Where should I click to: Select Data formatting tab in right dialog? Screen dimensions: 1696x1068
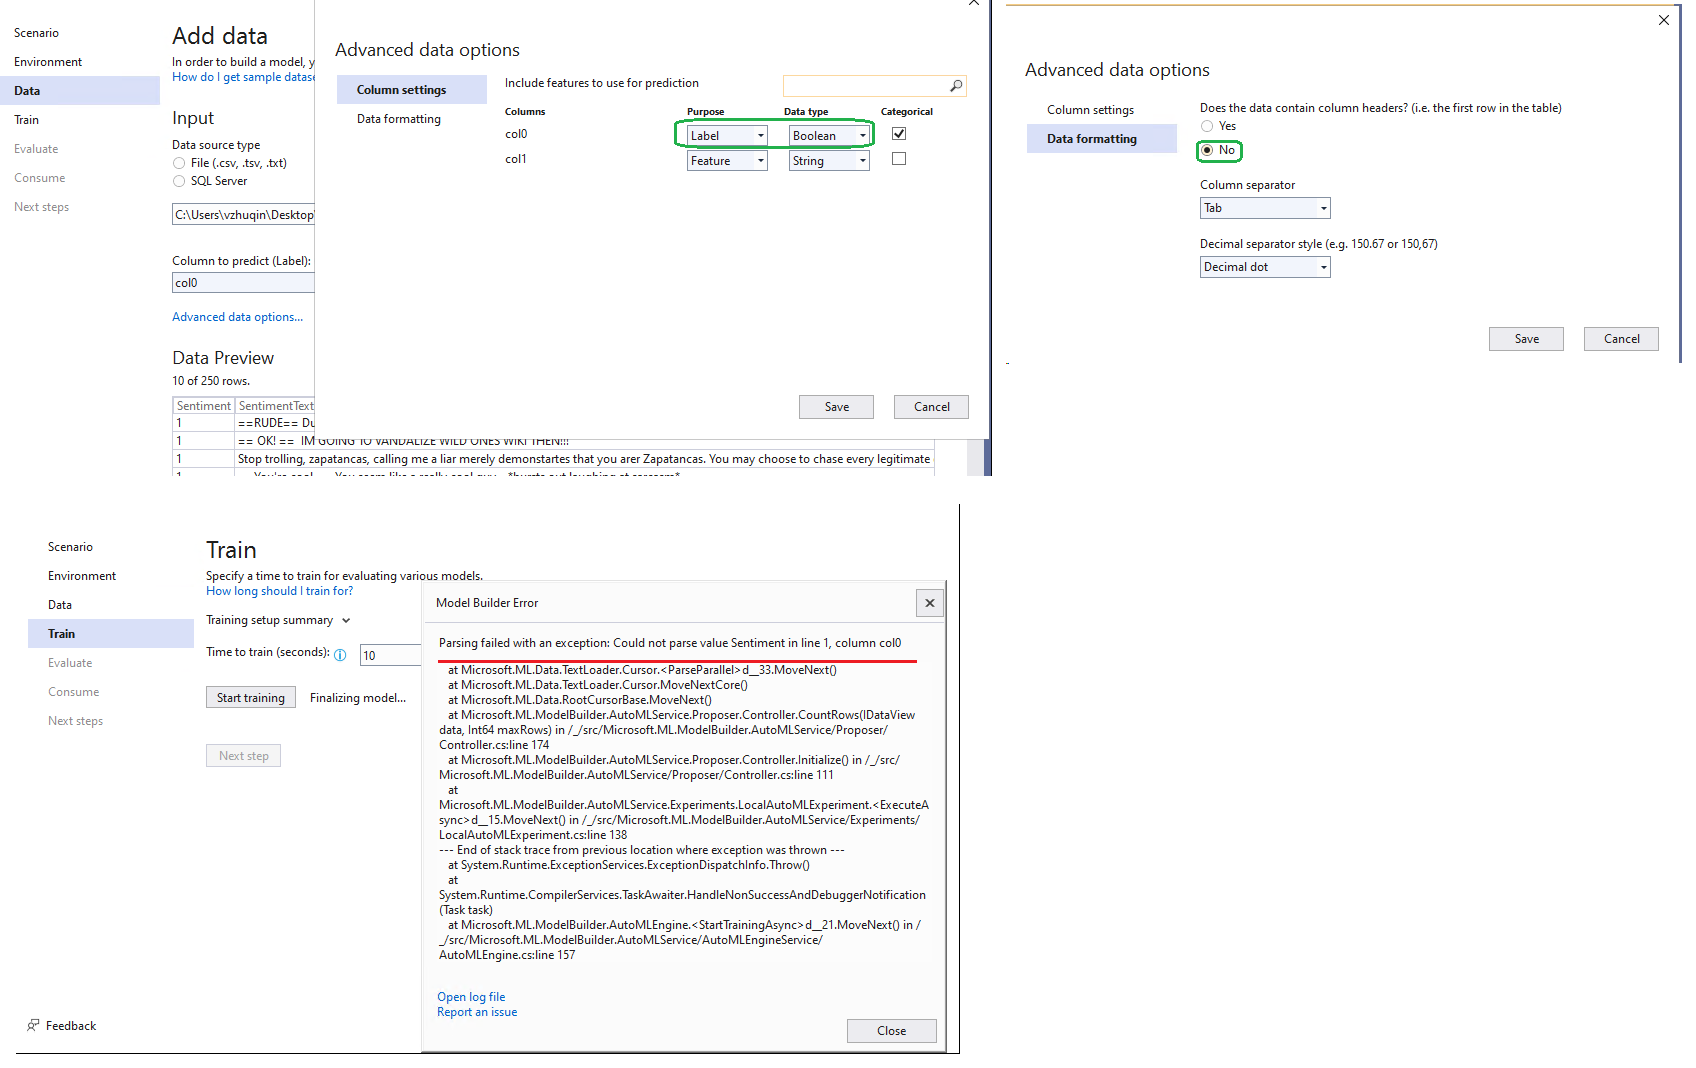1101,139
